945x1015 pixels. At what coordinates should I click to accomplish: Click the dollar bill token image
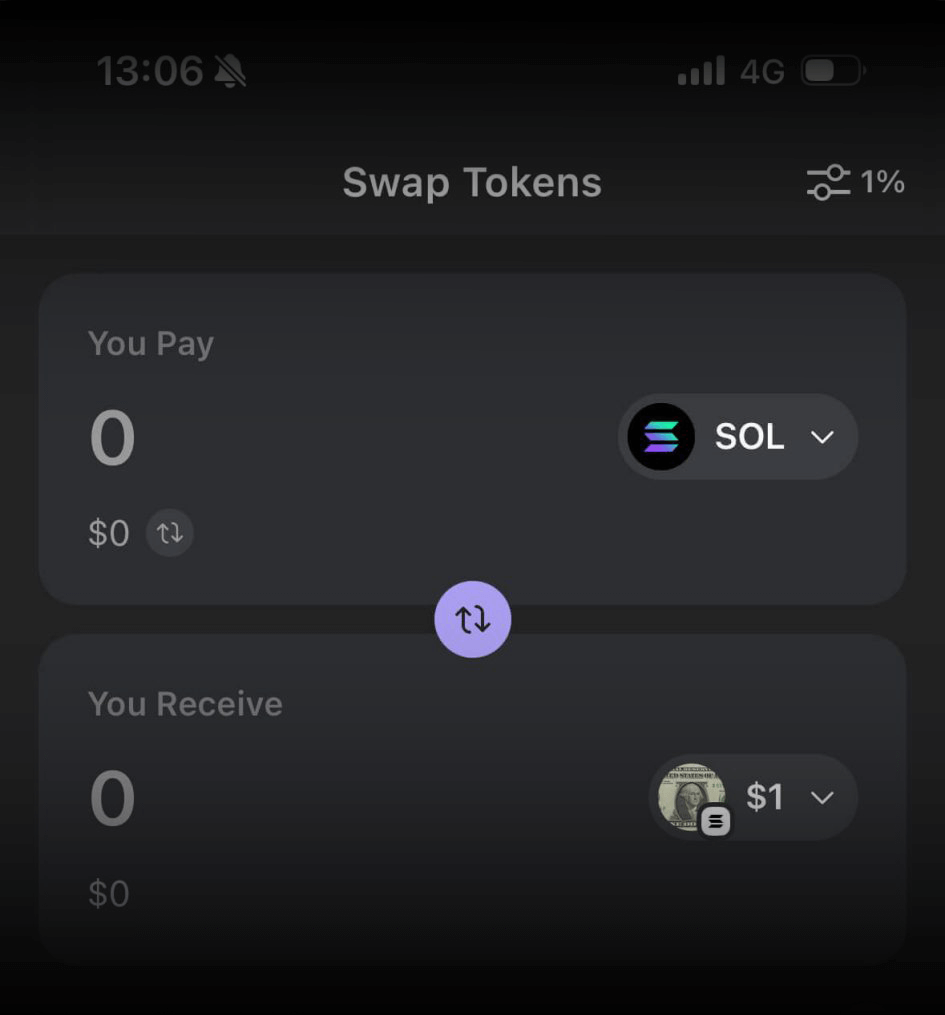click(x=688, y=796)
